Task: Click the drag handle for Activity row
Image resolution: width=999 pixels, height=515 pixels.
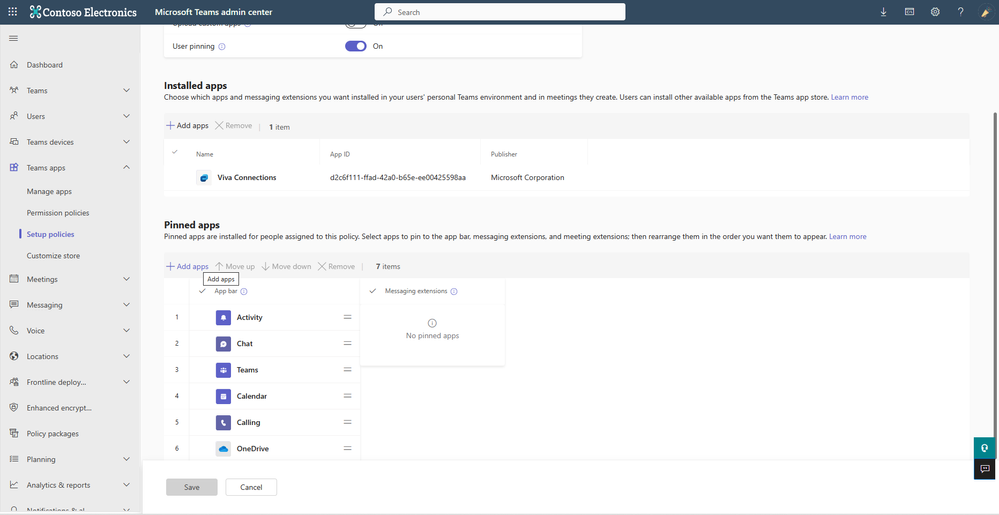Action: [x=348, y=317]
